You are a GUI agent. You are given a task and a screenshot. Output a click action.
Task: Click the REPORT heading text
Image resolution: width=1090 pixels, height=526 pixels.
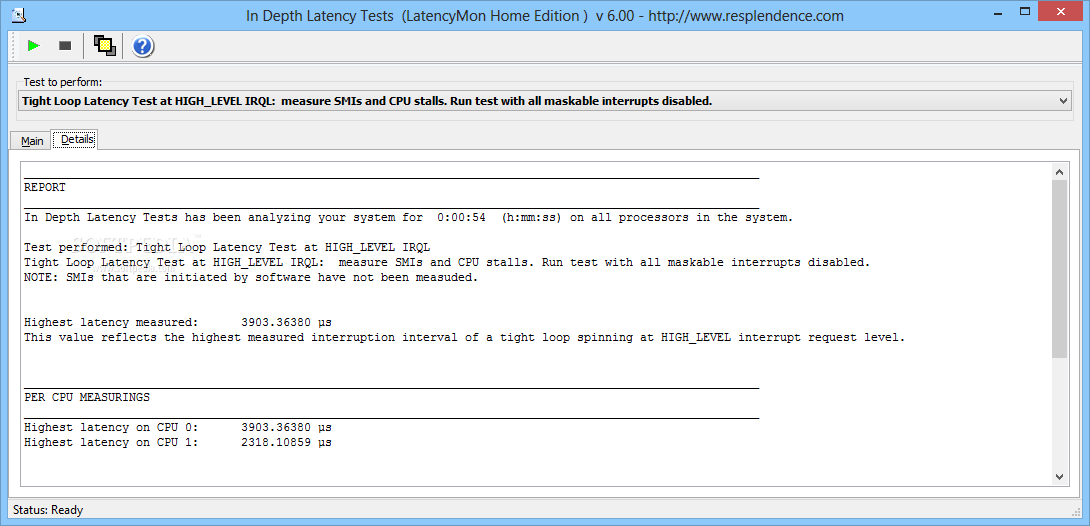click(x=45, y=188)
